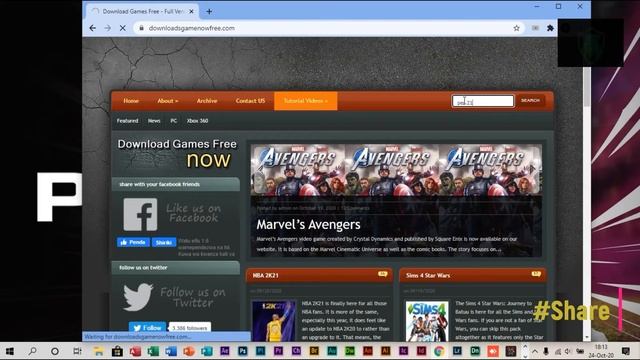This screenshot has height=360, width=640.
Task: Stop loading the page
Action: point(122,28)
